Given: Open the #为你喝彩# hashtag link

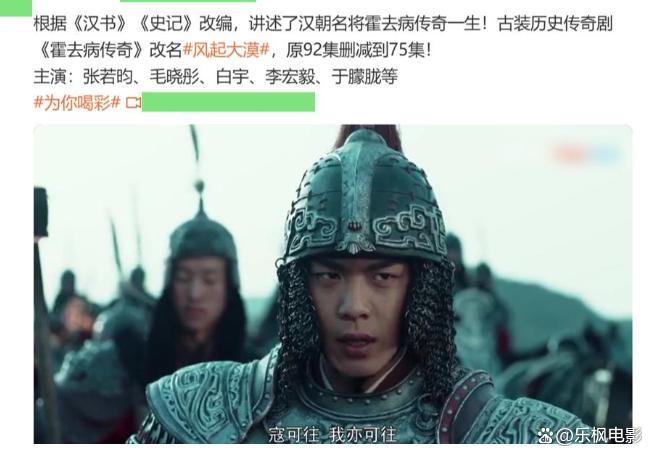Looking at the screenshot, I should coord(77,102).
